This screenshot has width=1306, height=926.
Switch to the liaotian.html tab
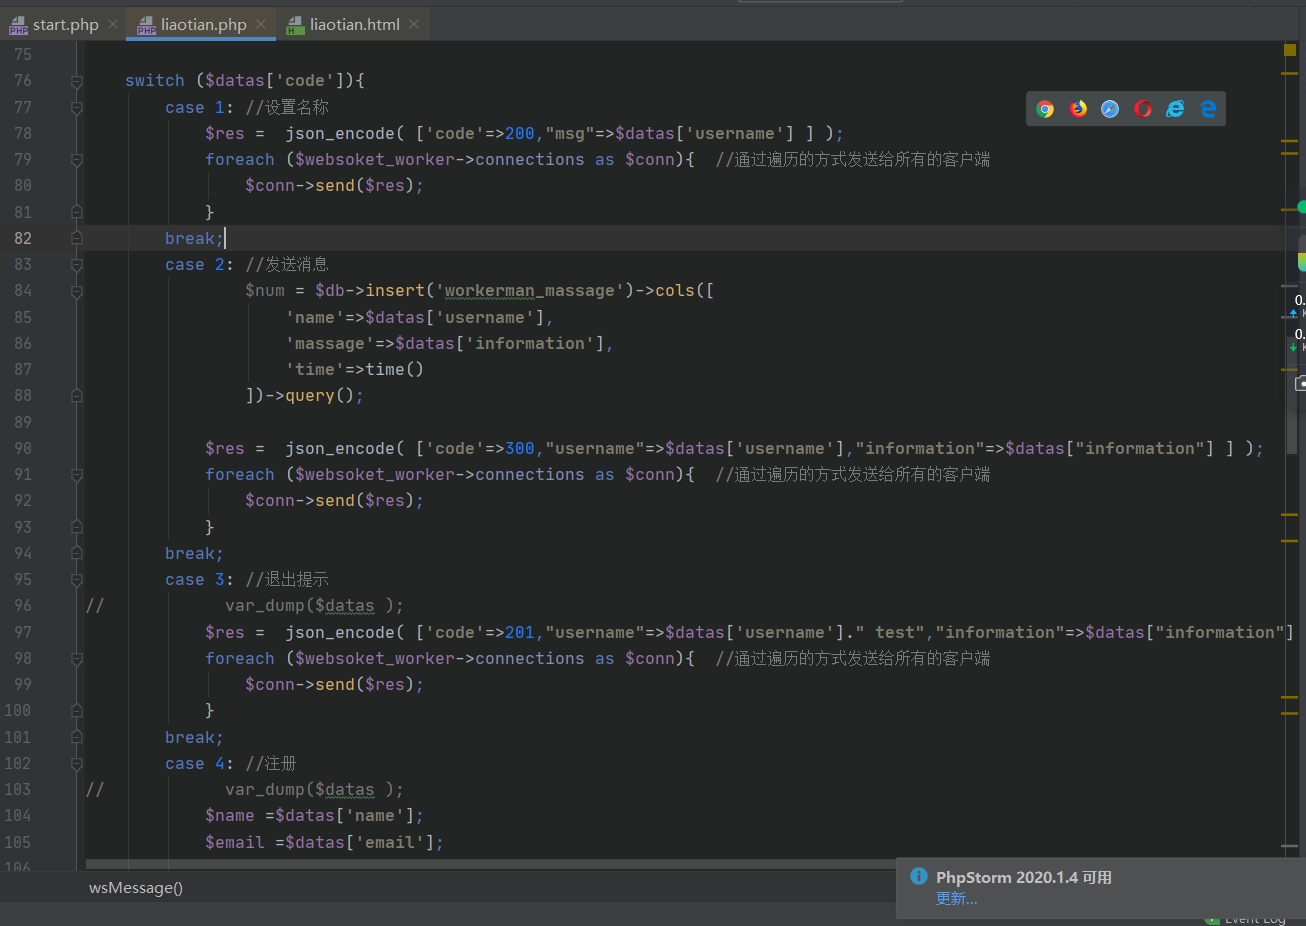coord(354,24)
